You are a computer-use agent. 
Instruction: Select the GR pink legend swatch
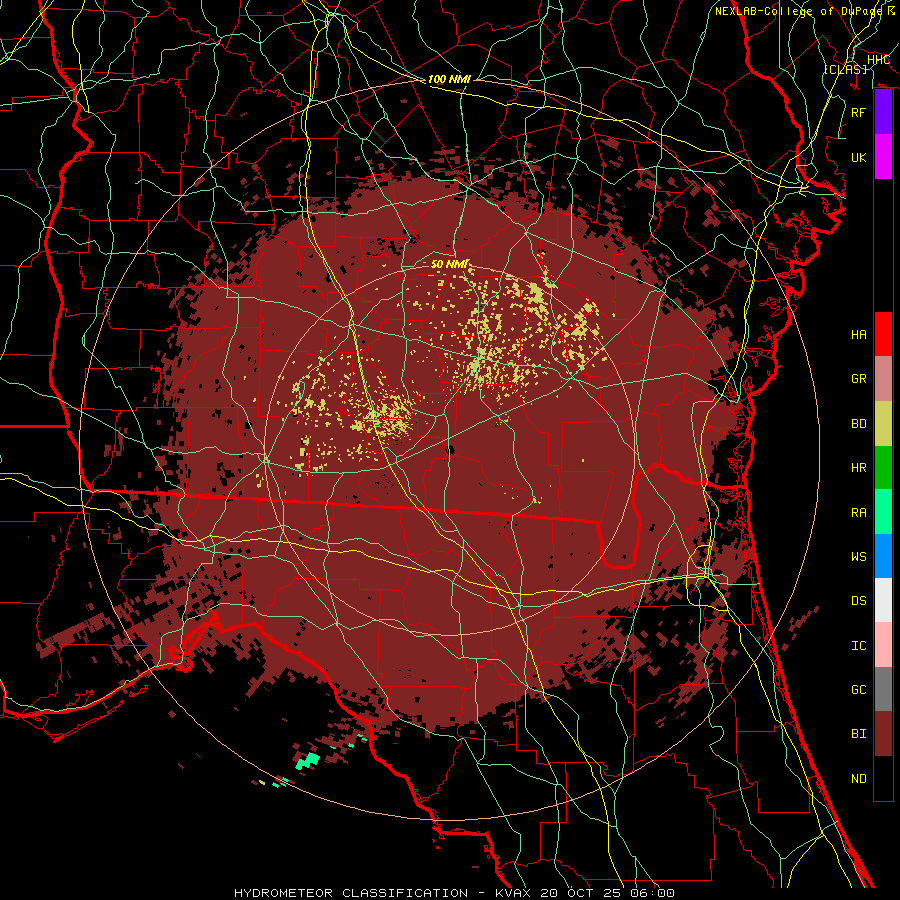coord(883,379)
